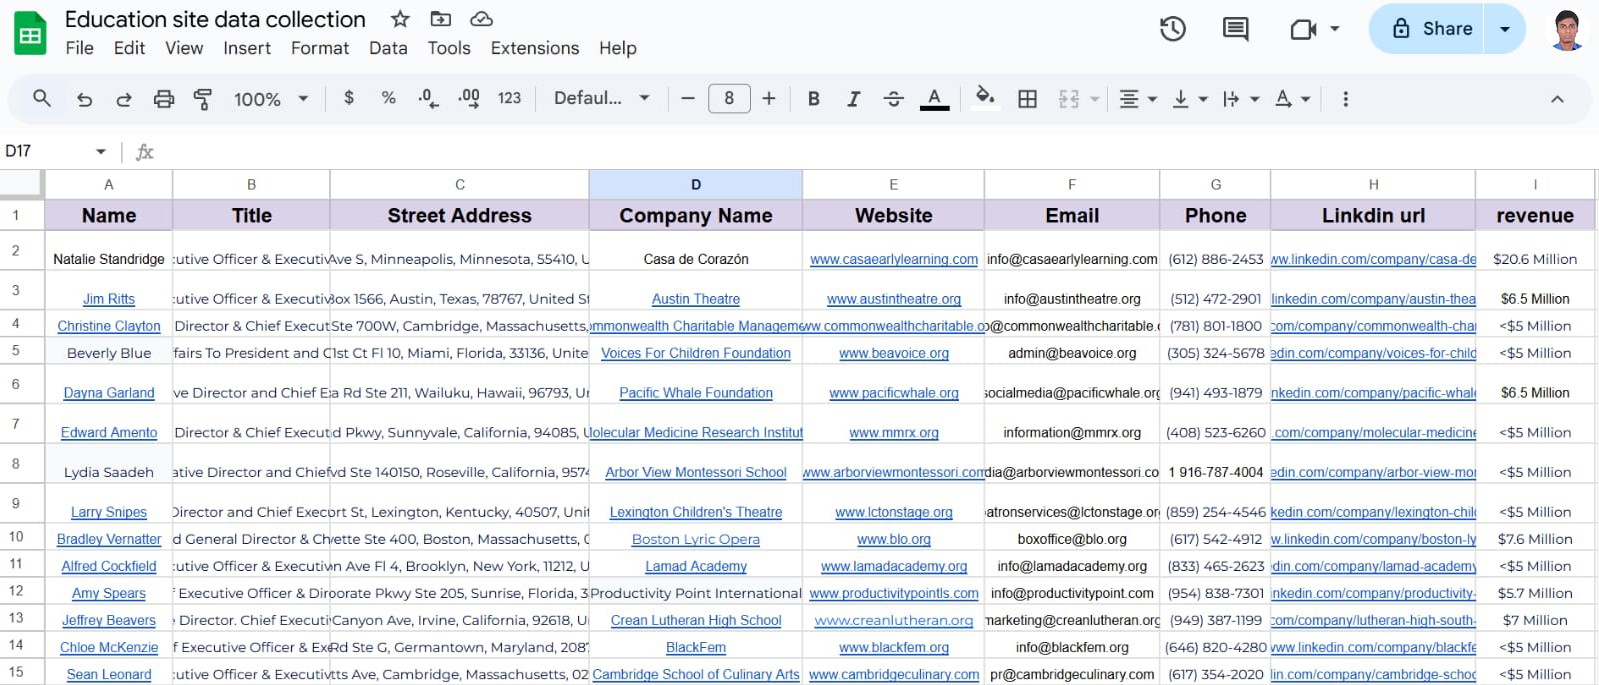This screenshot has width=1599, height=685.
Task: Pick a cell fill color
Action: 985,98
